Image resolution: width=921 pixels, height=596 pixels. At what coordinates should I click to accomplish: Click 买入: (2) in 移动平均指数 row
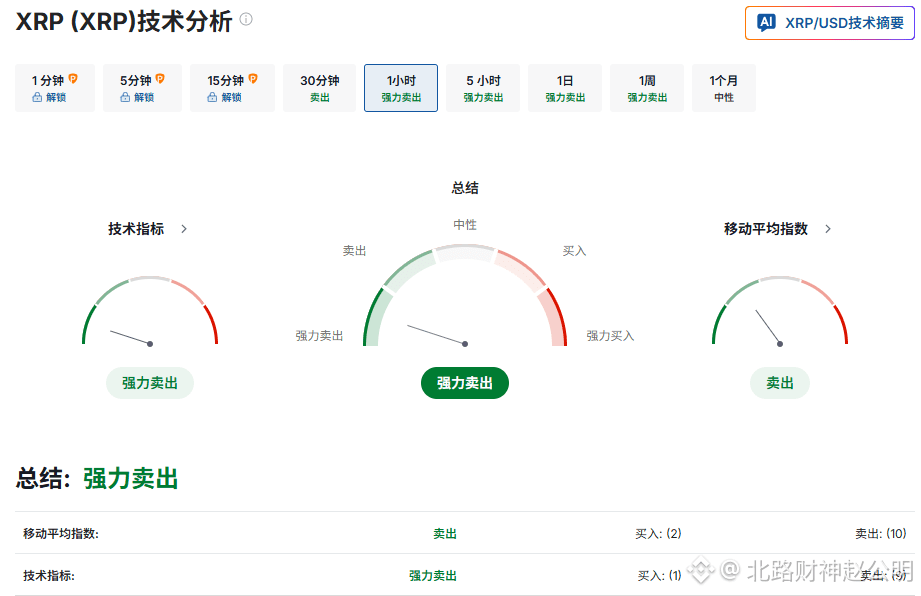click(x=658, y=534)
